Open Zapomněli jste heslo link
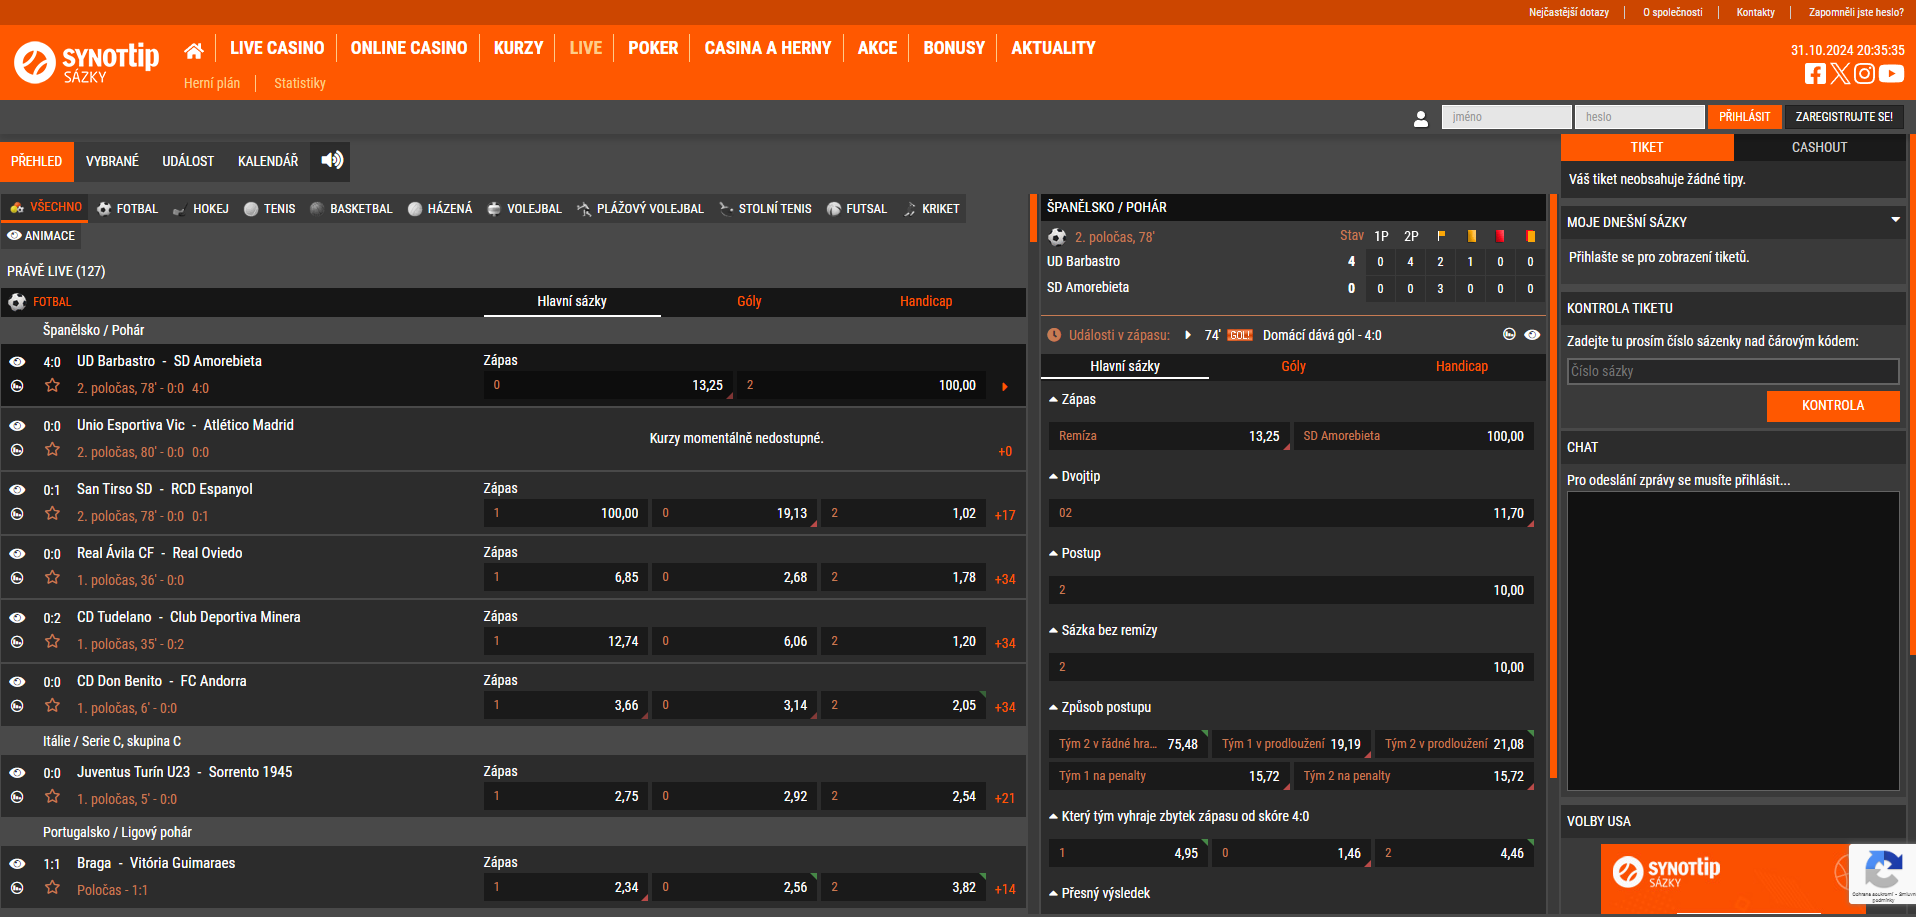Screen dimensions: 1916x917 [1856, 12]
